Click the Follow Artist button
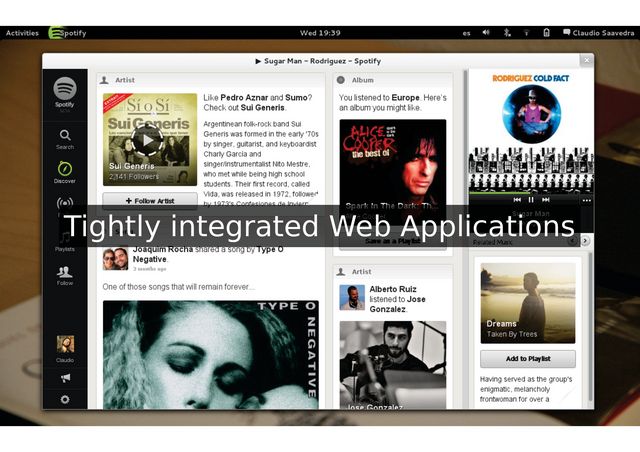 150,200
